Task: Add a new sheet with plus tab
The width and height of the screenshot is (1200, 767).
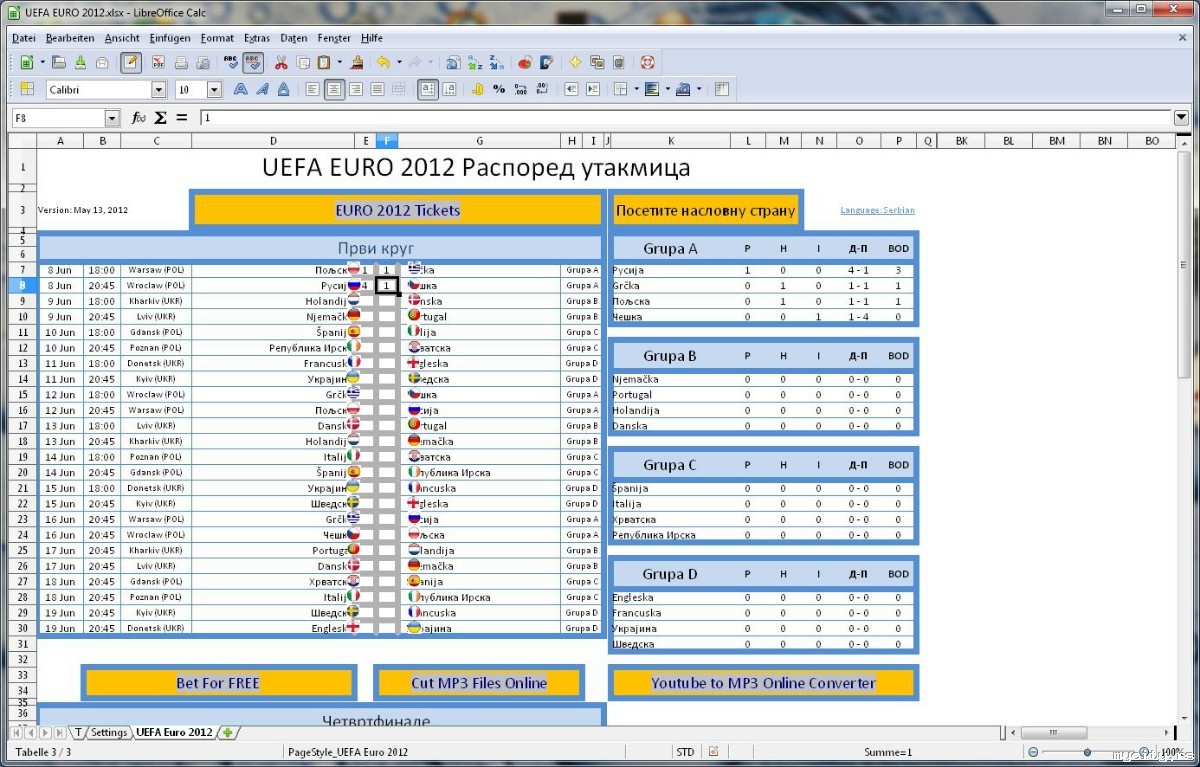Action: [229, 732]
